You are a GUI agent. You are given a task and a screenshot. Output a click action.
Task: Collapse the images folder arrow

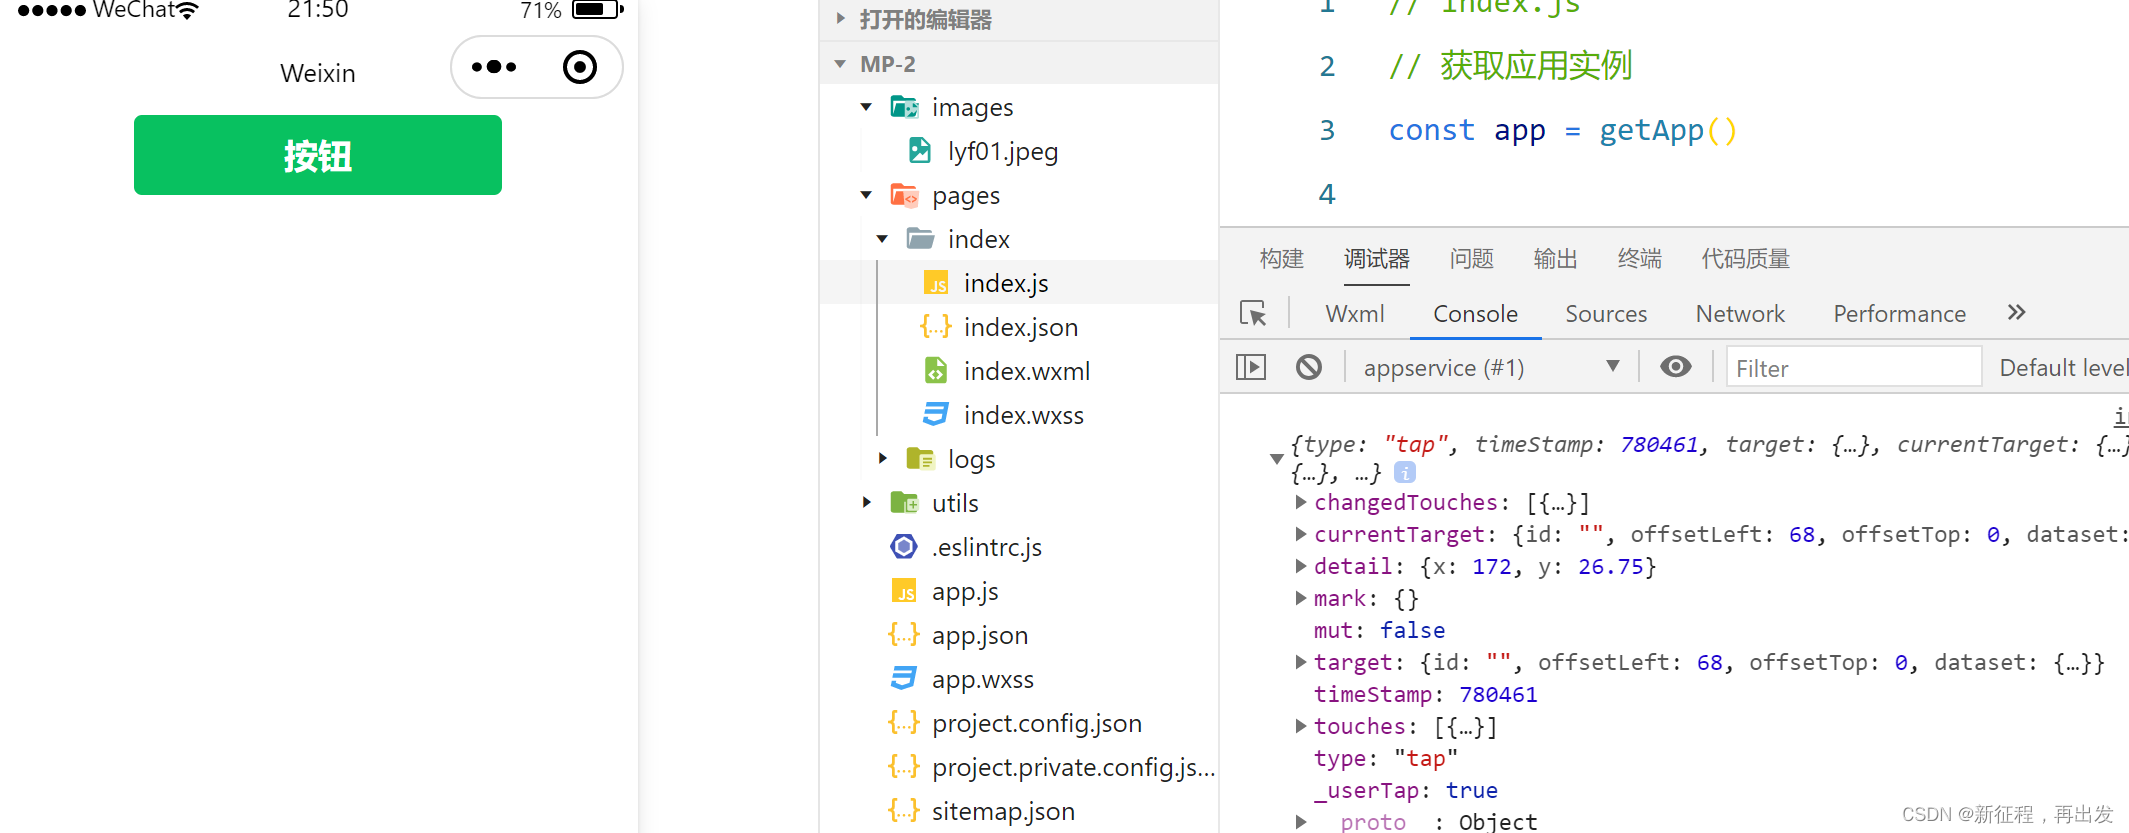click(x=866, y=107)
